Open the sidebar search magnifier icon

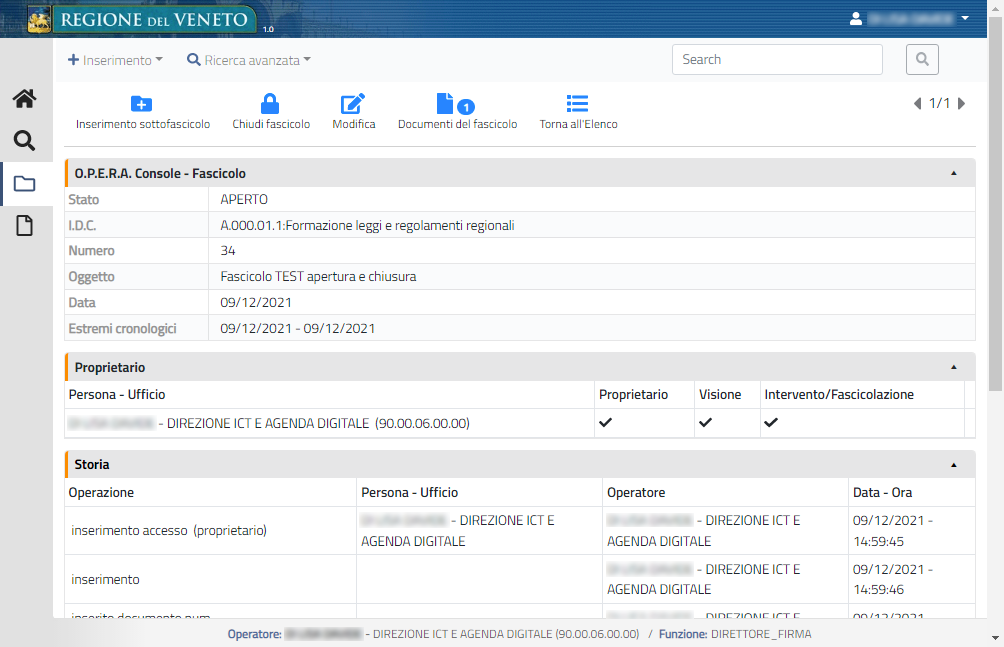(x=24, y=140)
